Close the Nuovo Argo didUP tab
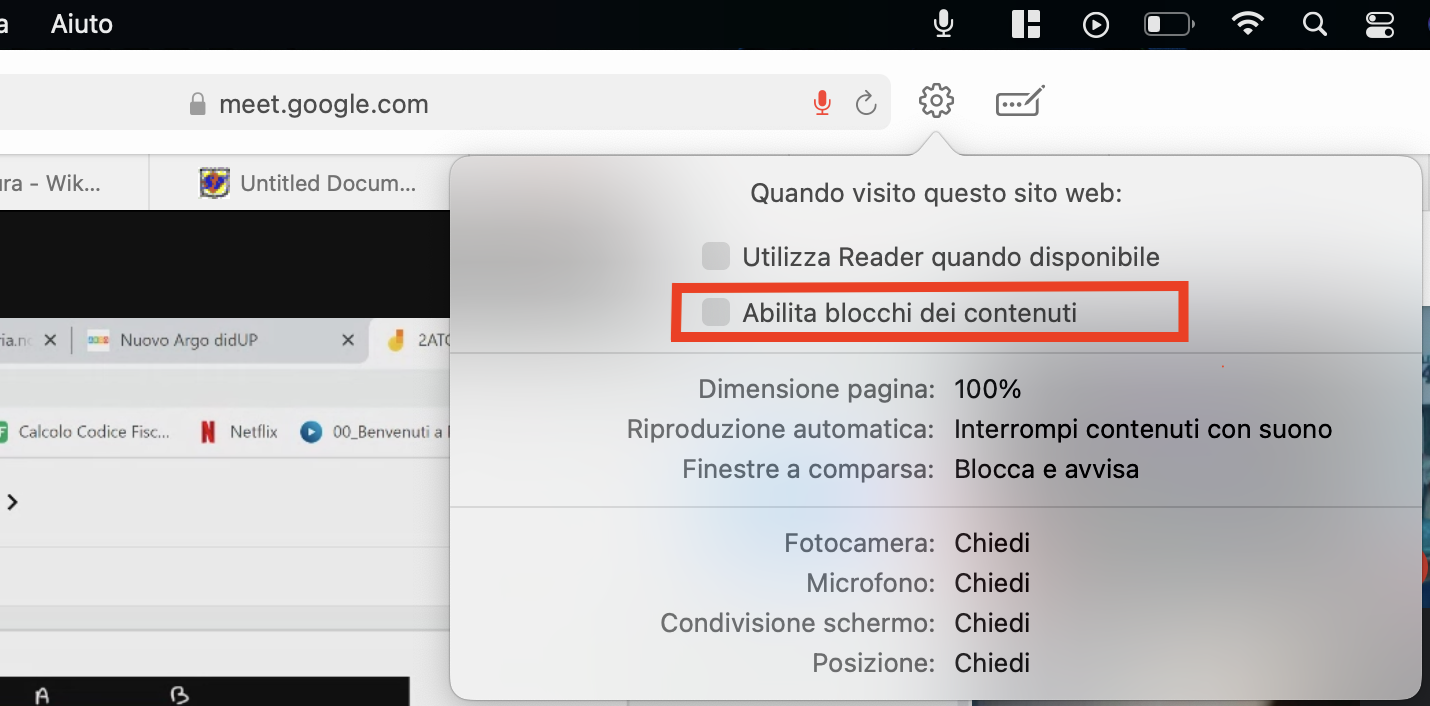This screenshot has width=1430, height=706. point(348,340)
